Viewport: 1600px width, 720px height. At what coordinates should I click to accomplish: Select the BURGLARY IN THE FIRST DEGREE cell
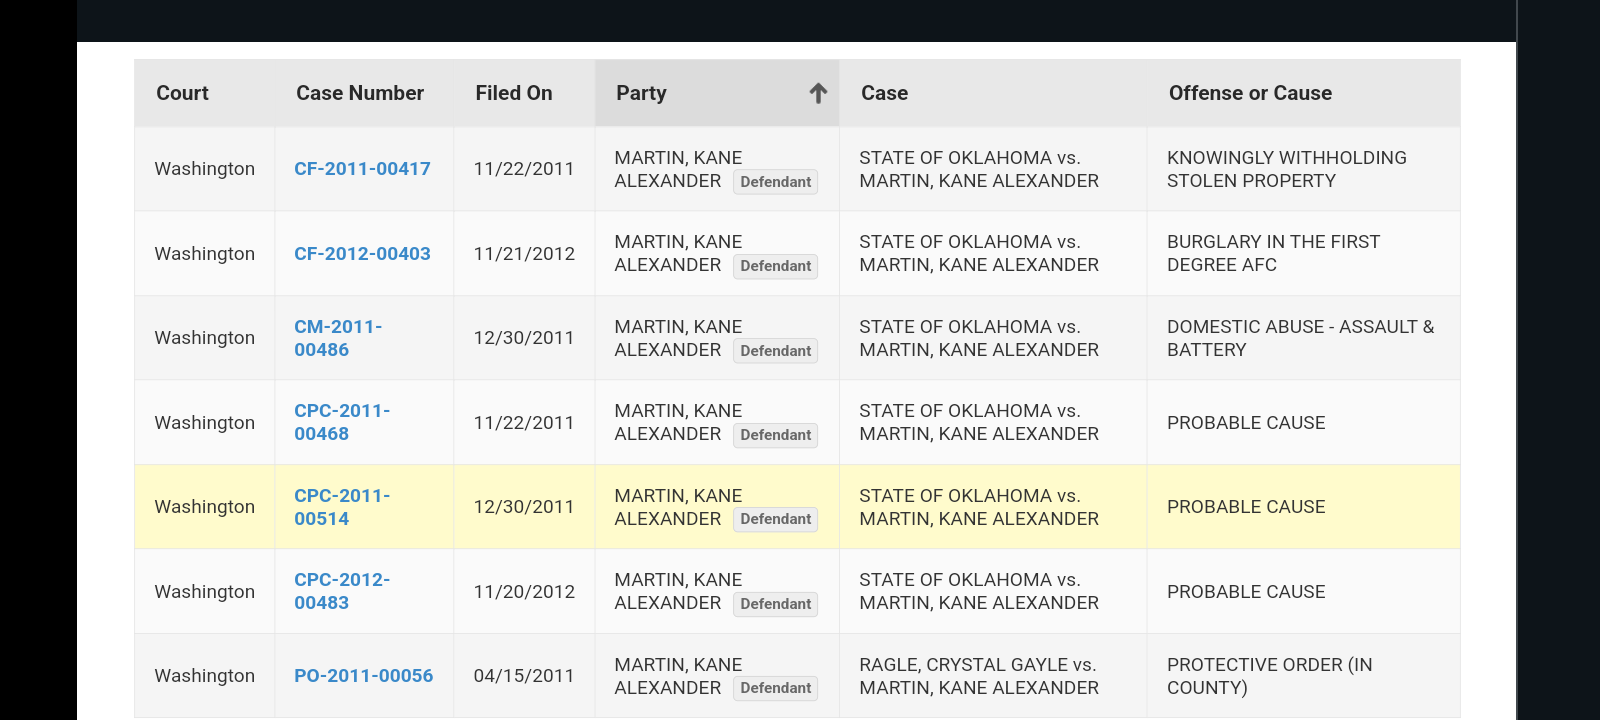(x=1303, y=253)
